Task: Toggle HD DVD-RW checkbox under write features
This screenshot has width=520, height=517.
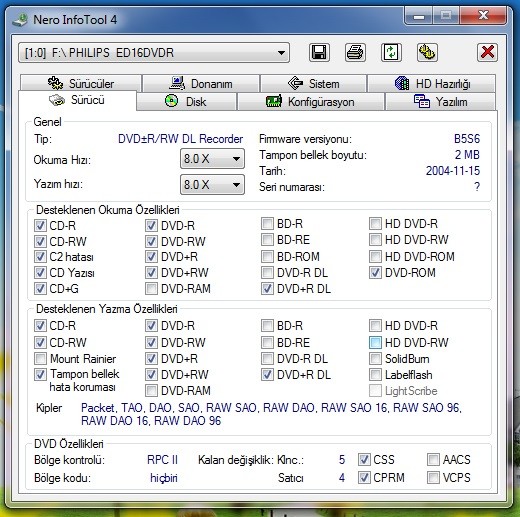Action: 375,342
